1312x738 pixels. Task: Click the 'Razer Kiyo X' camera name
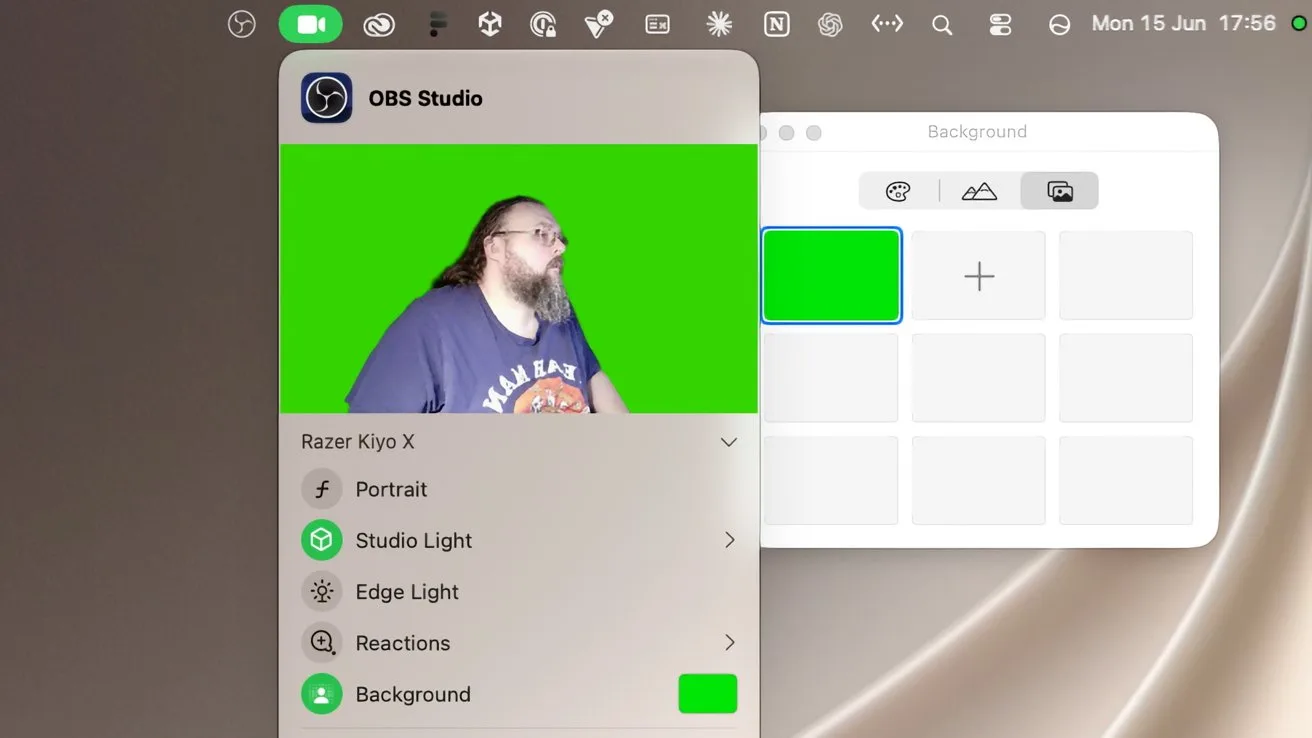point(358,442)
